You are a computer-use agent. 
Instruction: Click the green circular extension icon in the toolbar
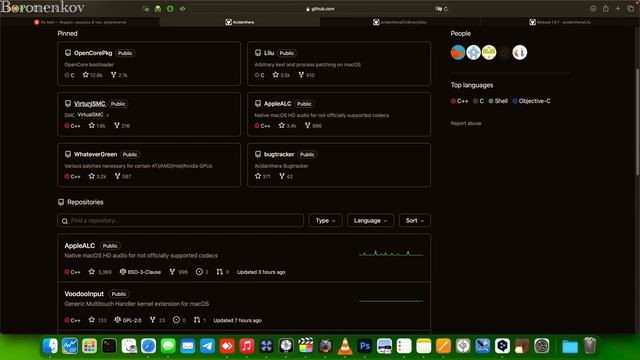point(170,9)
